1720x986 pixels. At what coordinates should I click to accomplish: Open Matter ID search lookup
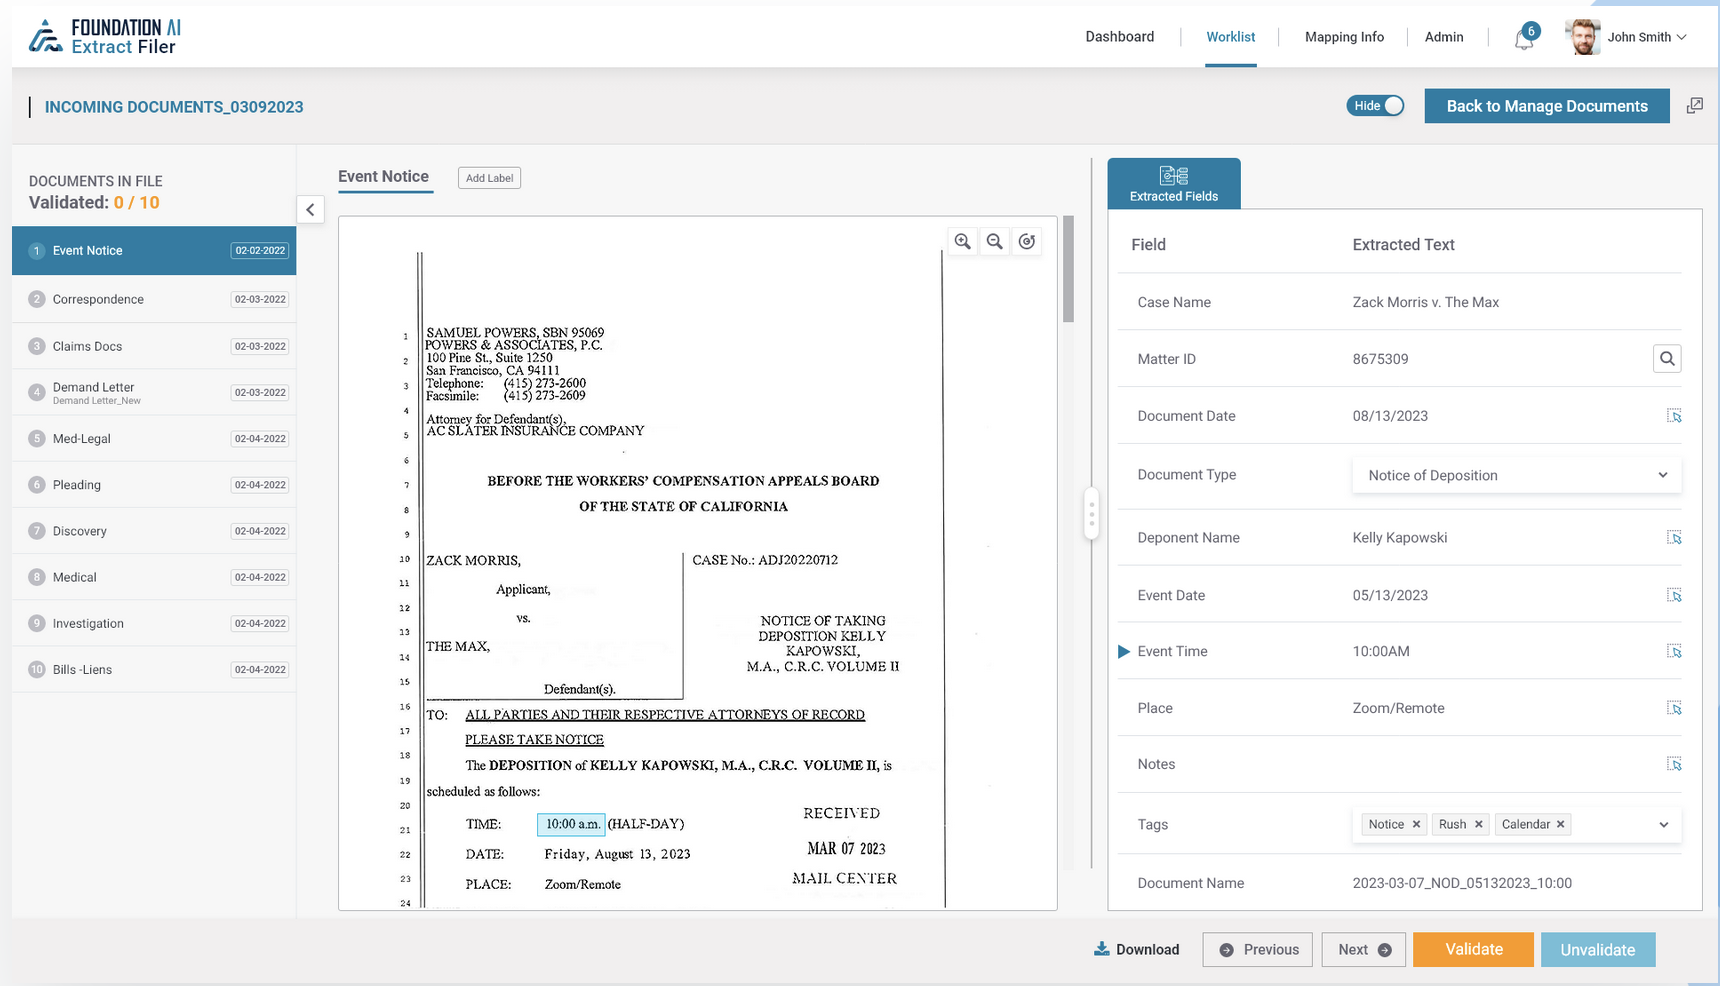click(1666, 358)
